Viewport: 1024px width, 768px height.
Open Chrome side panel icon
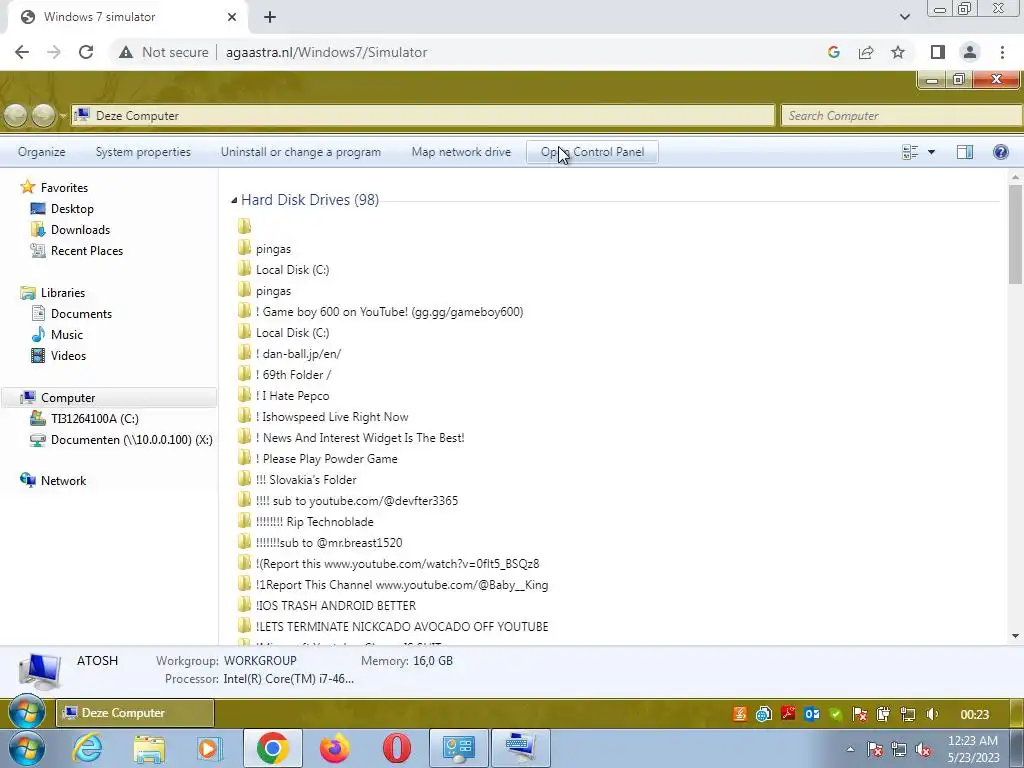(x=938, y=52)
